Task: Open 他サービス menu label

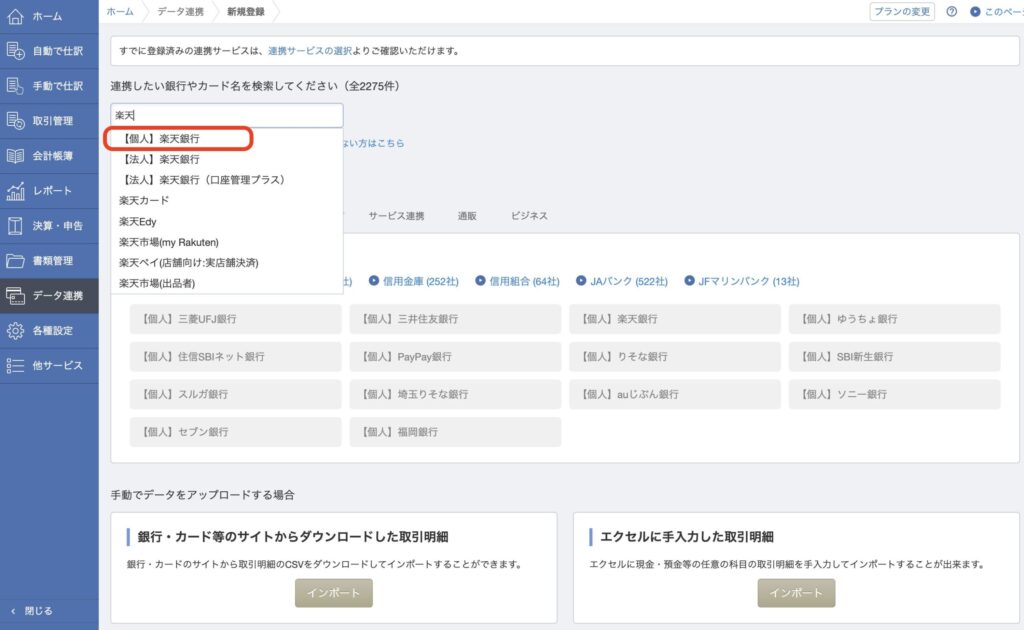Action: pos(57,366)
